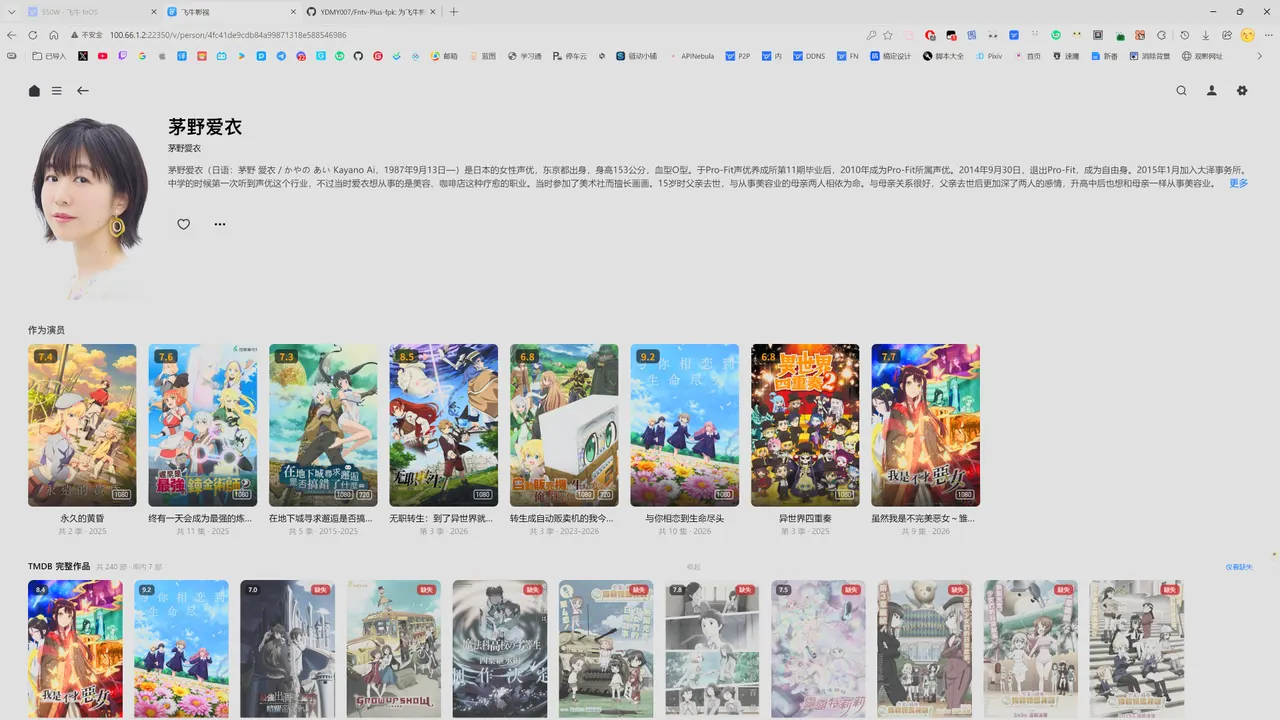Open the 学习通 bookmark
The width and height of the screenshot is (1280, 720).
(x=524, y=56)
